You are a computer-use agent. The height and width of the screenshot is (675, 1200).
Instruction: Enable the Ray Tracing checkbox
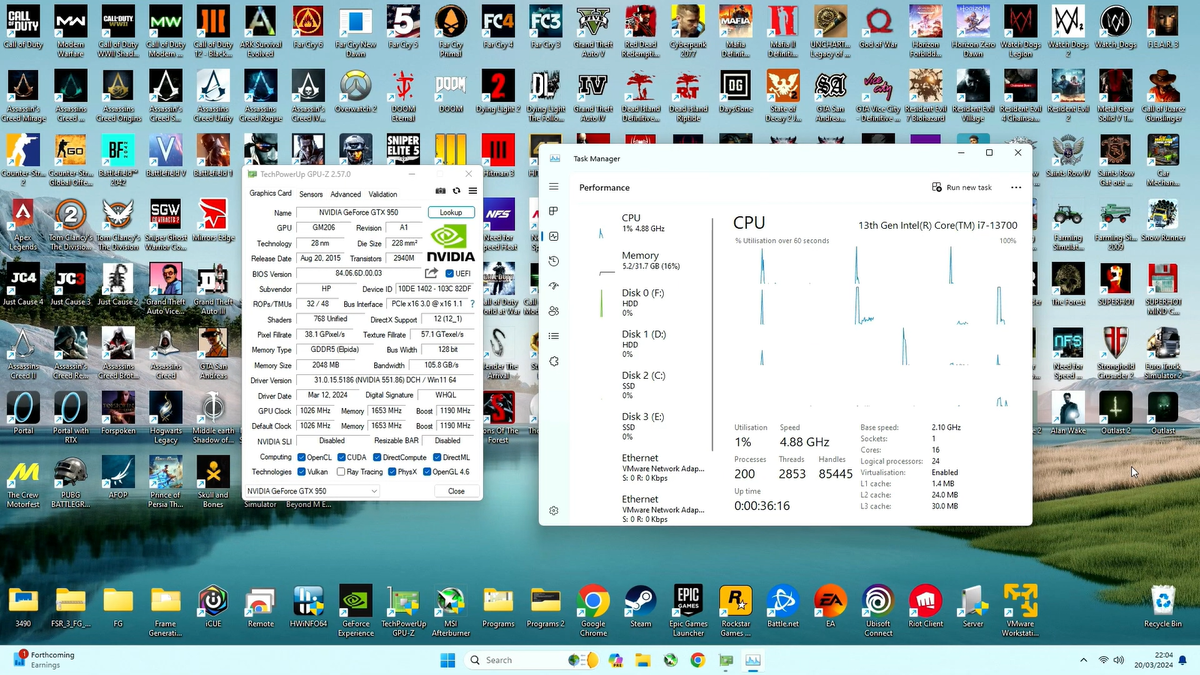click(341, 471)
